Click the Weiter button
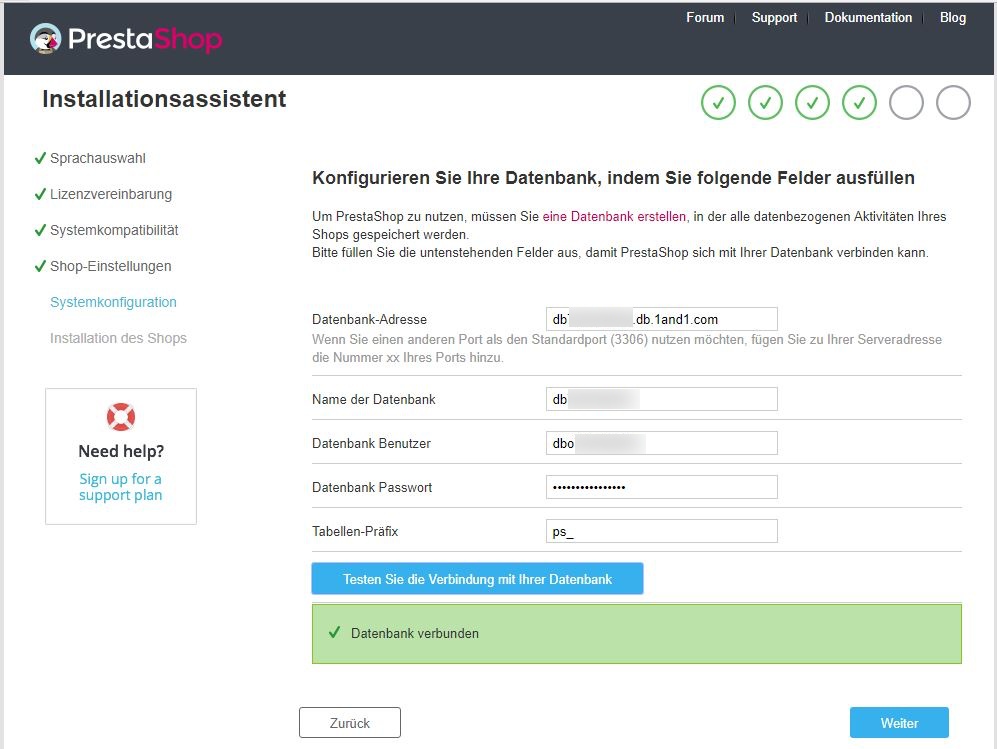The width and height of the screenshot is (997, 749). (x=899, y=723)
